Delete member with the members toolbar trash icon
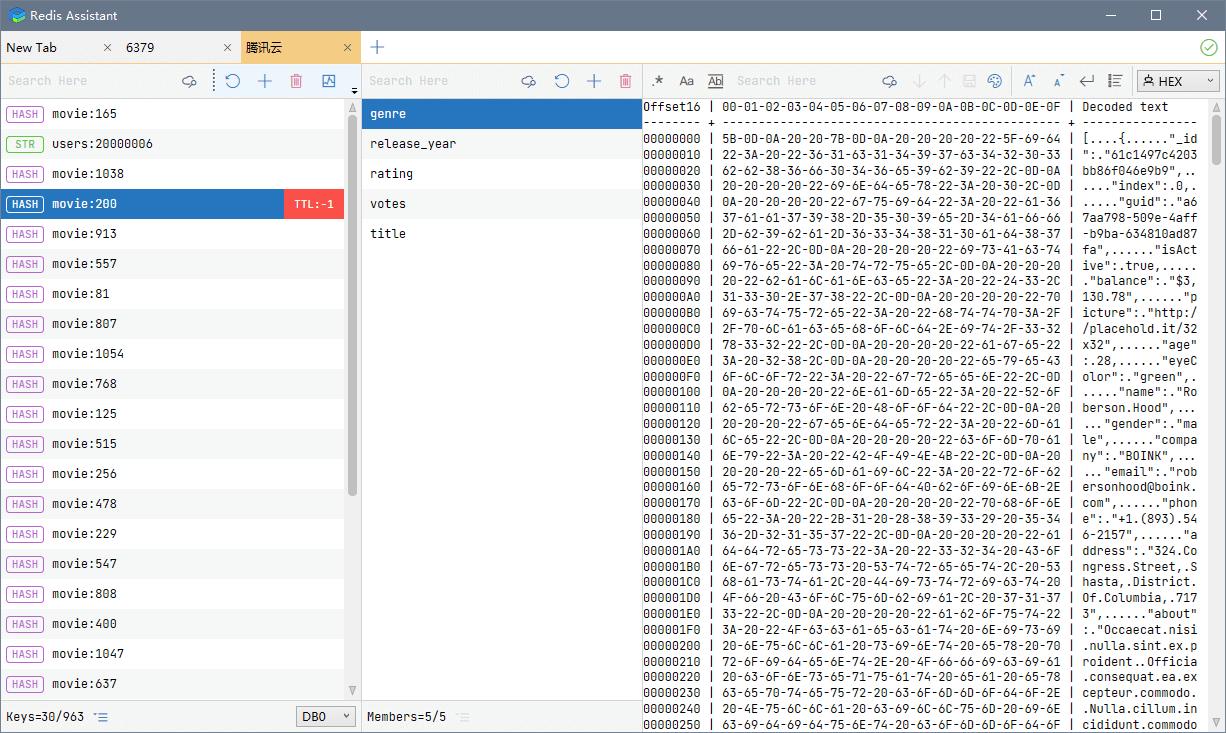The width and height of the screenshot is (1226, 733). click(x=626, y=81)
